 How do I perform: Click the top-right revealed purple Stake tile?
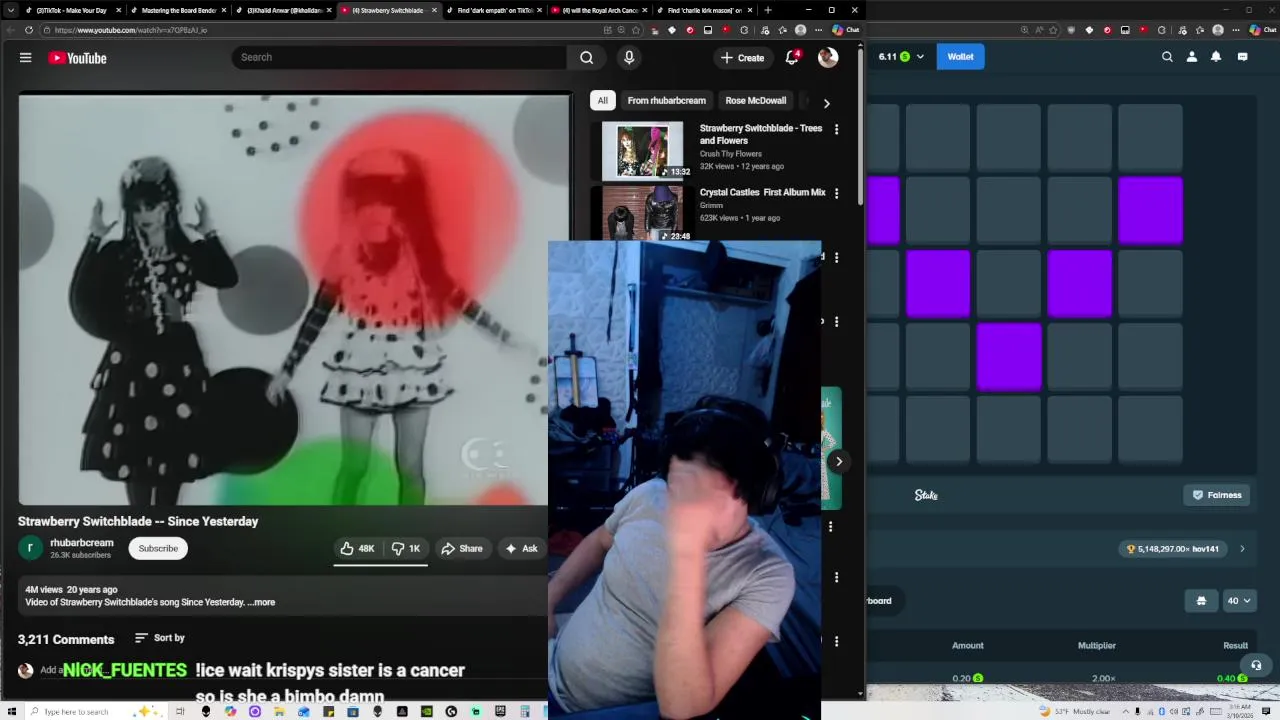[1150, 210]
